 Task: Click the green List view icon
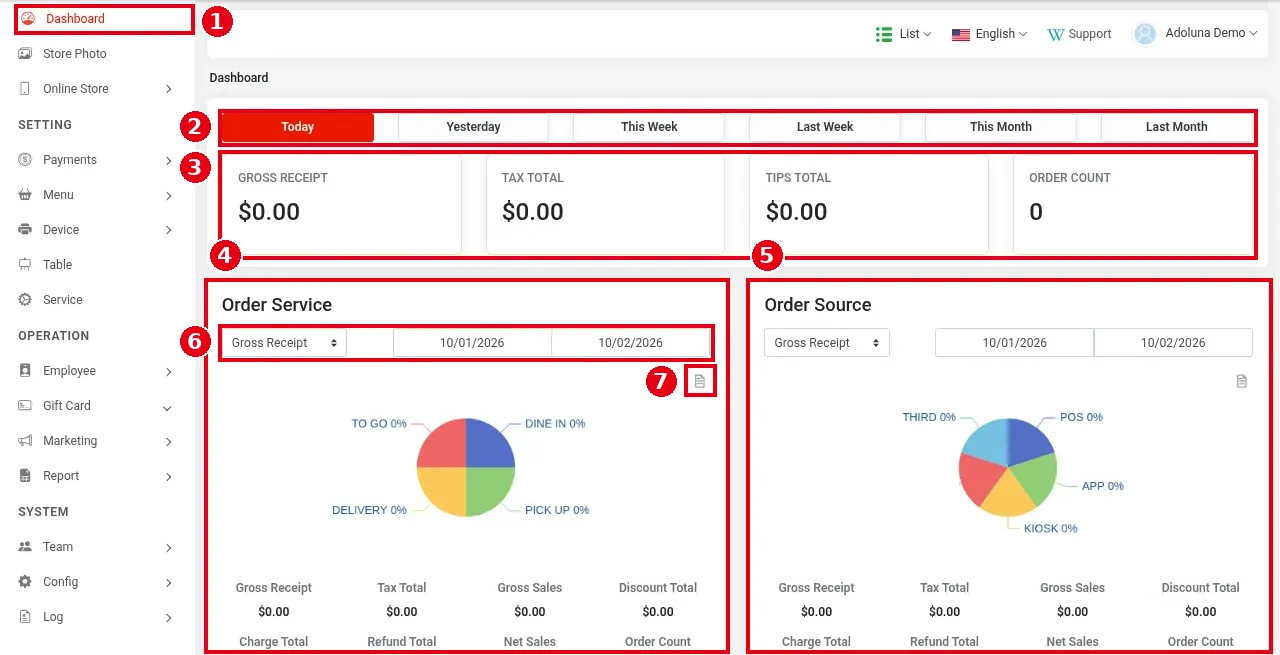click(x=884, y=34)
